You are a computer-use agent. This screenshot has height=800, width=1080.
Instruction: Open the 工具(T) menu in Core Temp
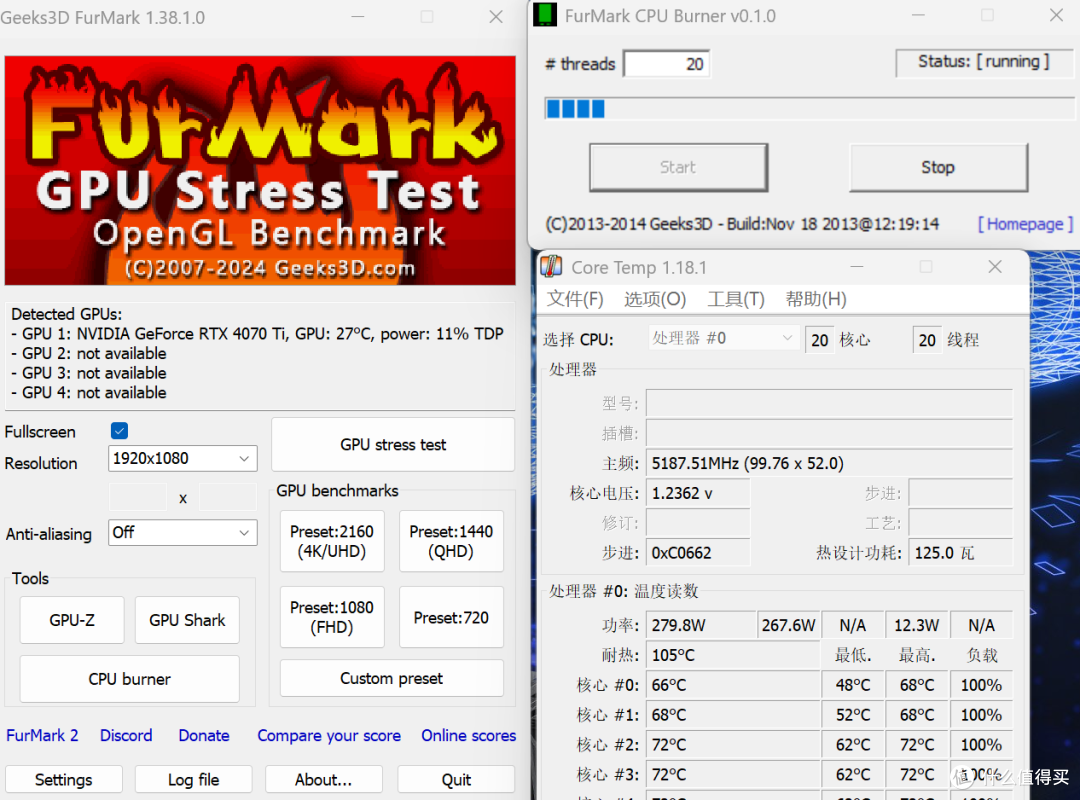tap(736, 299)
